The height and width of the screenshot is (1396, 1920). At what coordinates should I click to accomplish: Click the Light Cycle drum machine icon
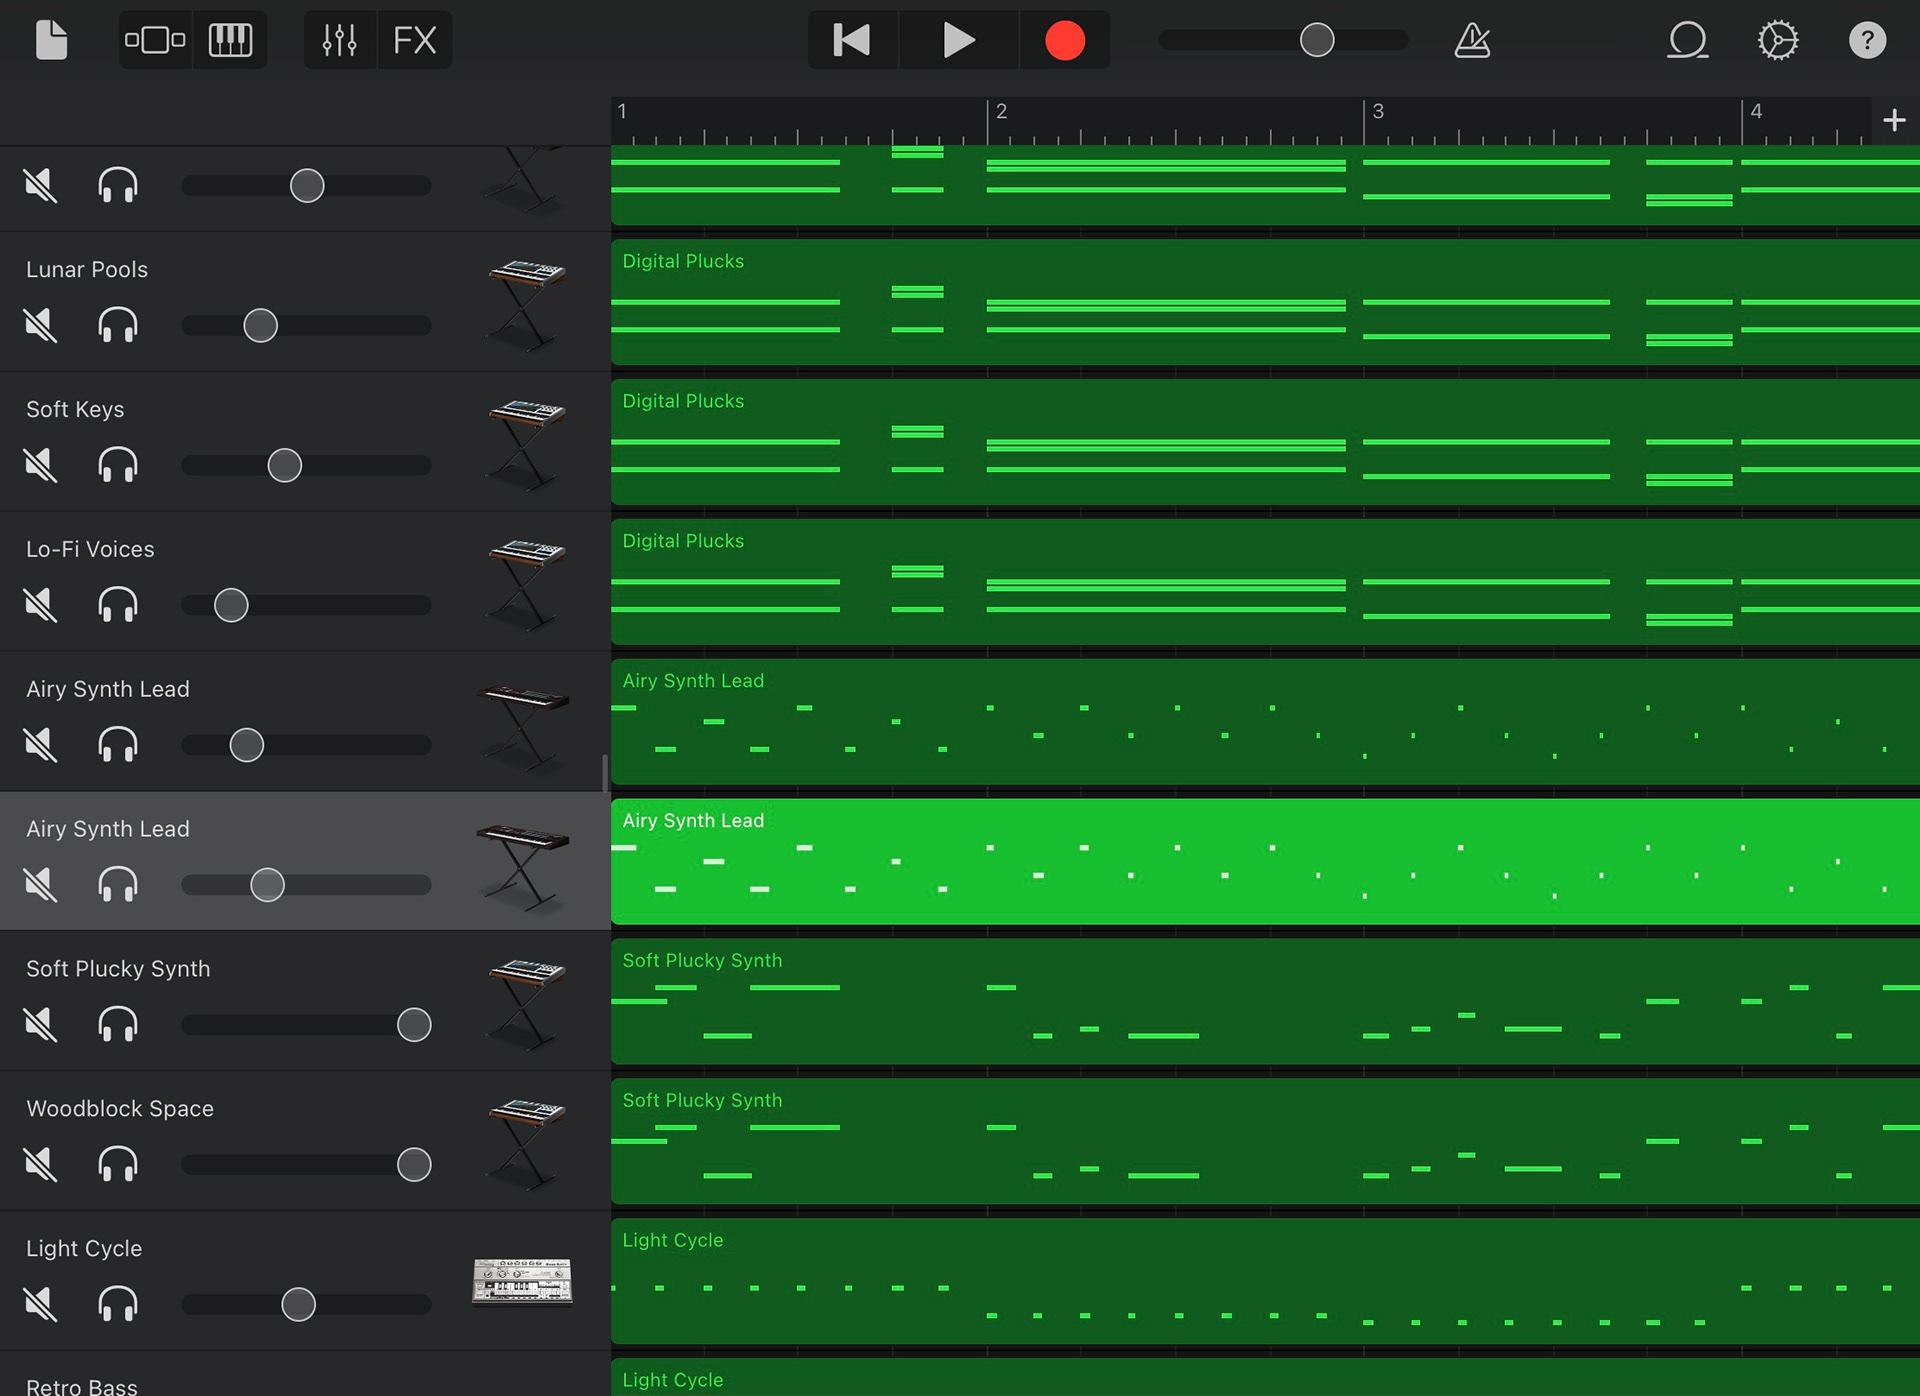click(x=522, y=1280)
